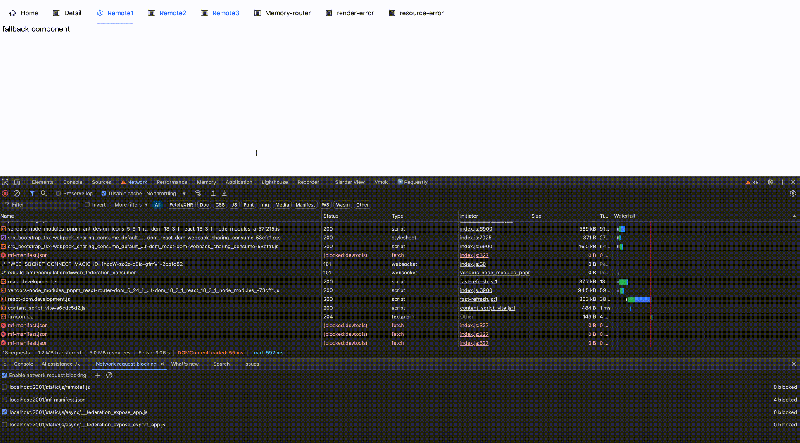
Task: Switch drawer to What's new tab
Action: (185, 364)
